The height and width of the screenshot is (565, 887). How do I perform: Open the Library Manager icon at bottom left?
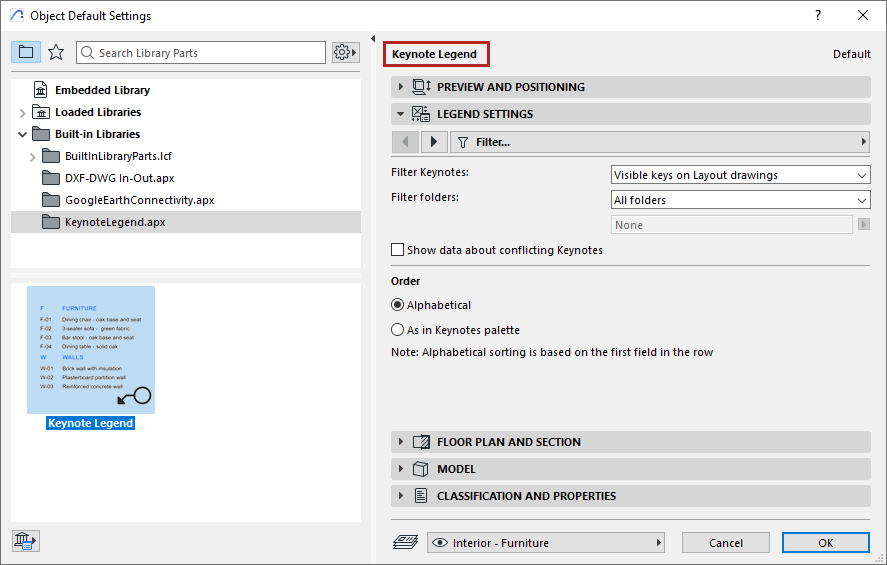click(25, 541)
